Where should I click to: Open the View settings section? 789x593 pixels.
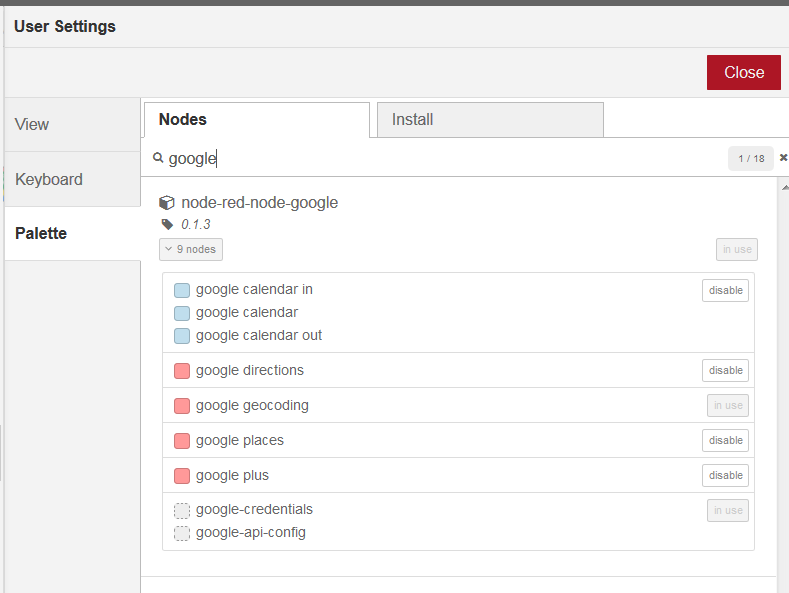pos(72,124)
